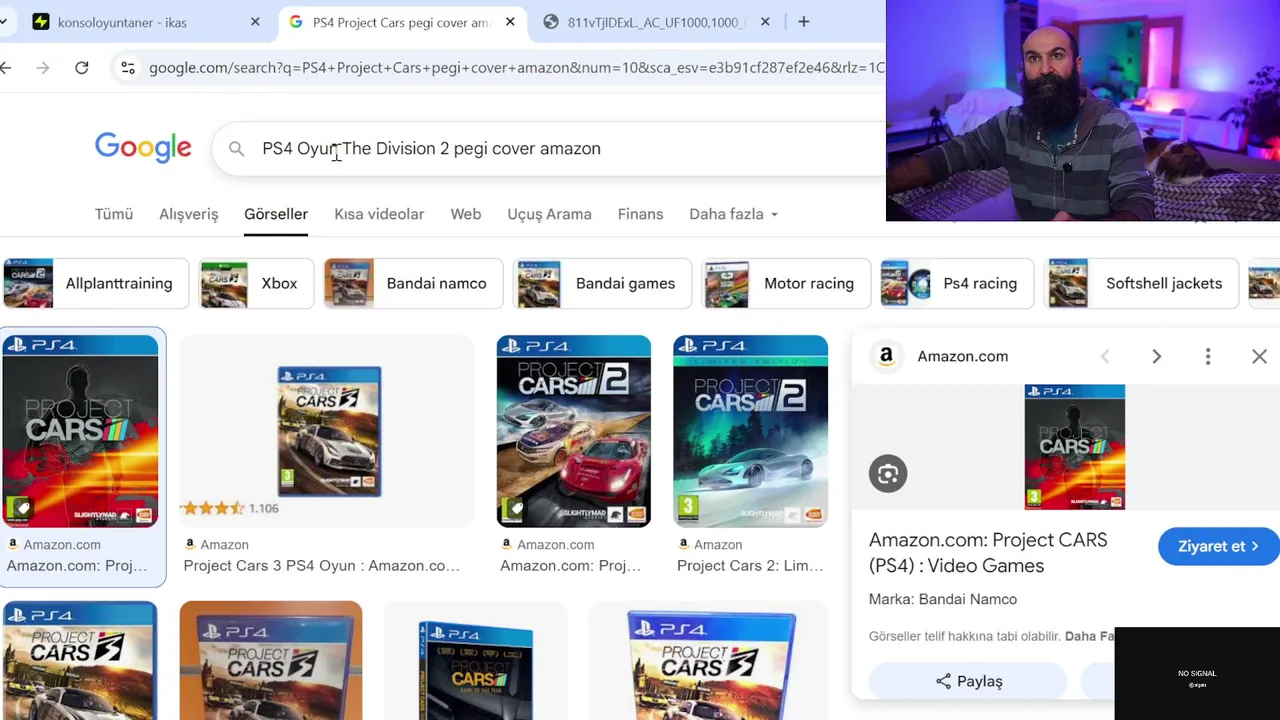The width and height of the screenshot is (1280, 720).
Task: Open the Kısa videolar tab
Action: (x=379, y=214)
